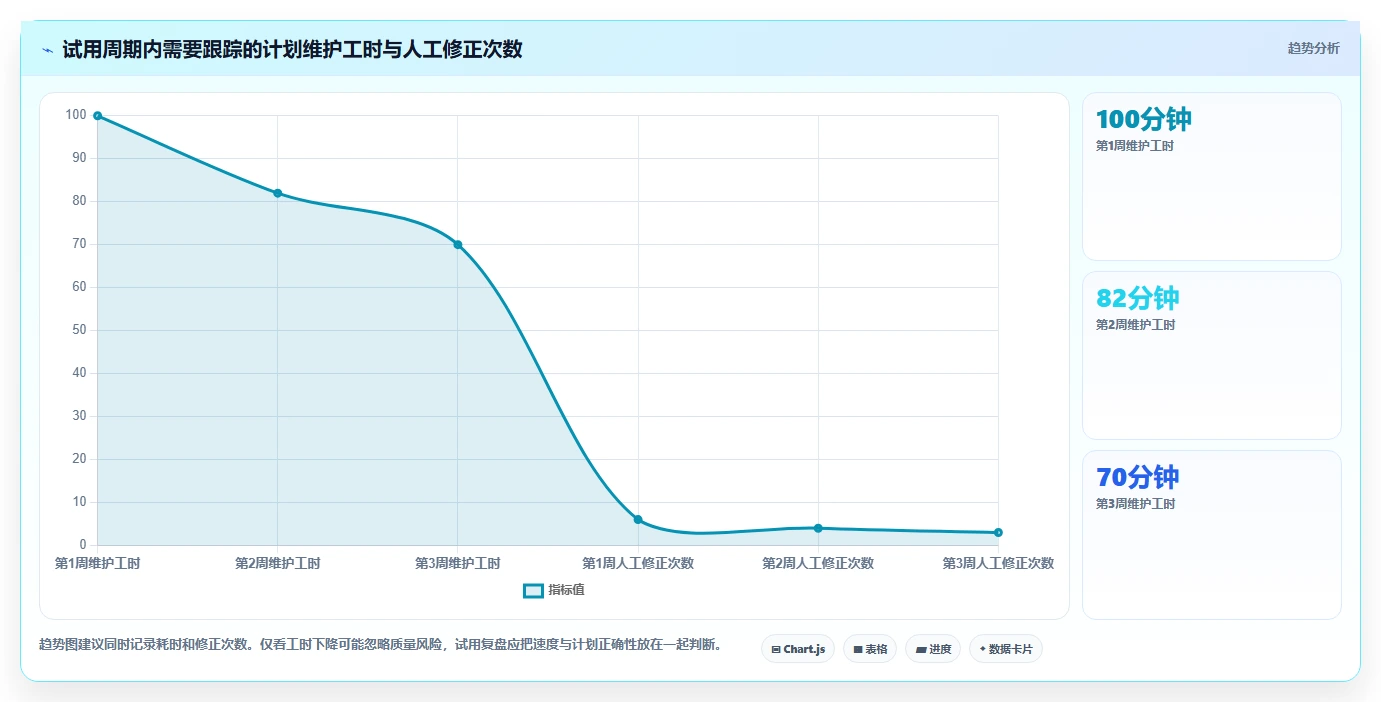Click the card caption 第1周维护工时
Screen dimensions: 1381x702
click(x=1135, y=146)
